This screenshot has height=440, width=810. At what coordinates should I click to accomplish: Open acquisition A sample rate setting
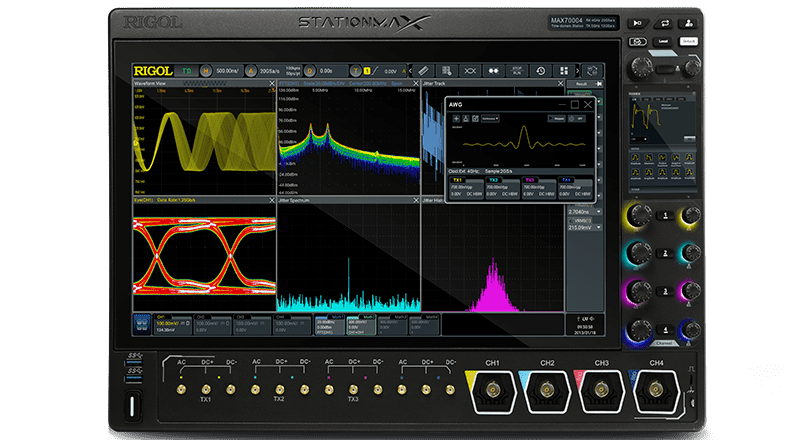pos(251,71)
